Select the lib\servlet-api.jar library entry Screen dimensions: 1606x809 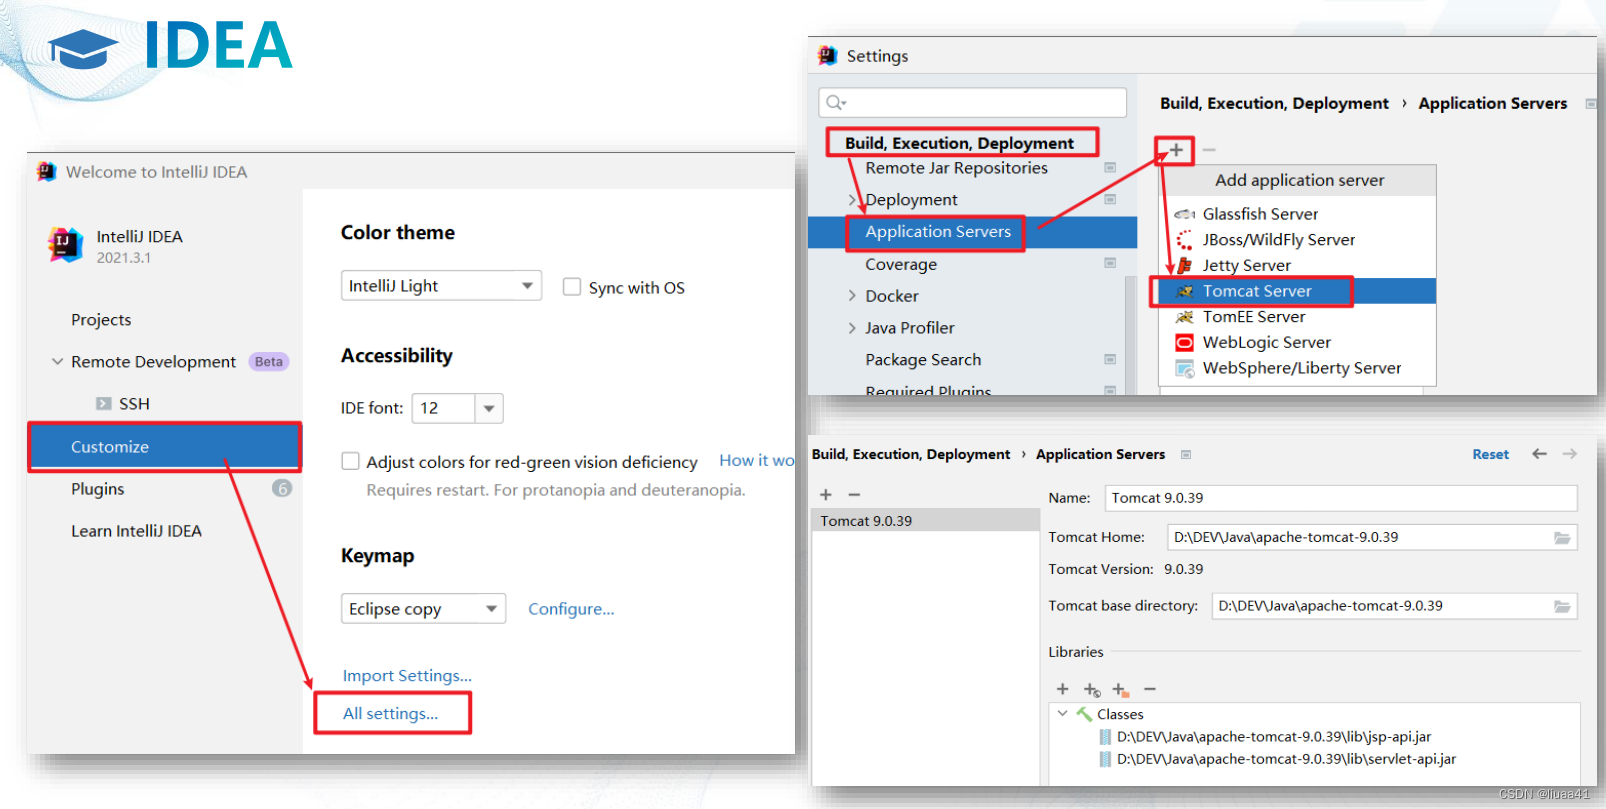[x=1286, y=759]
